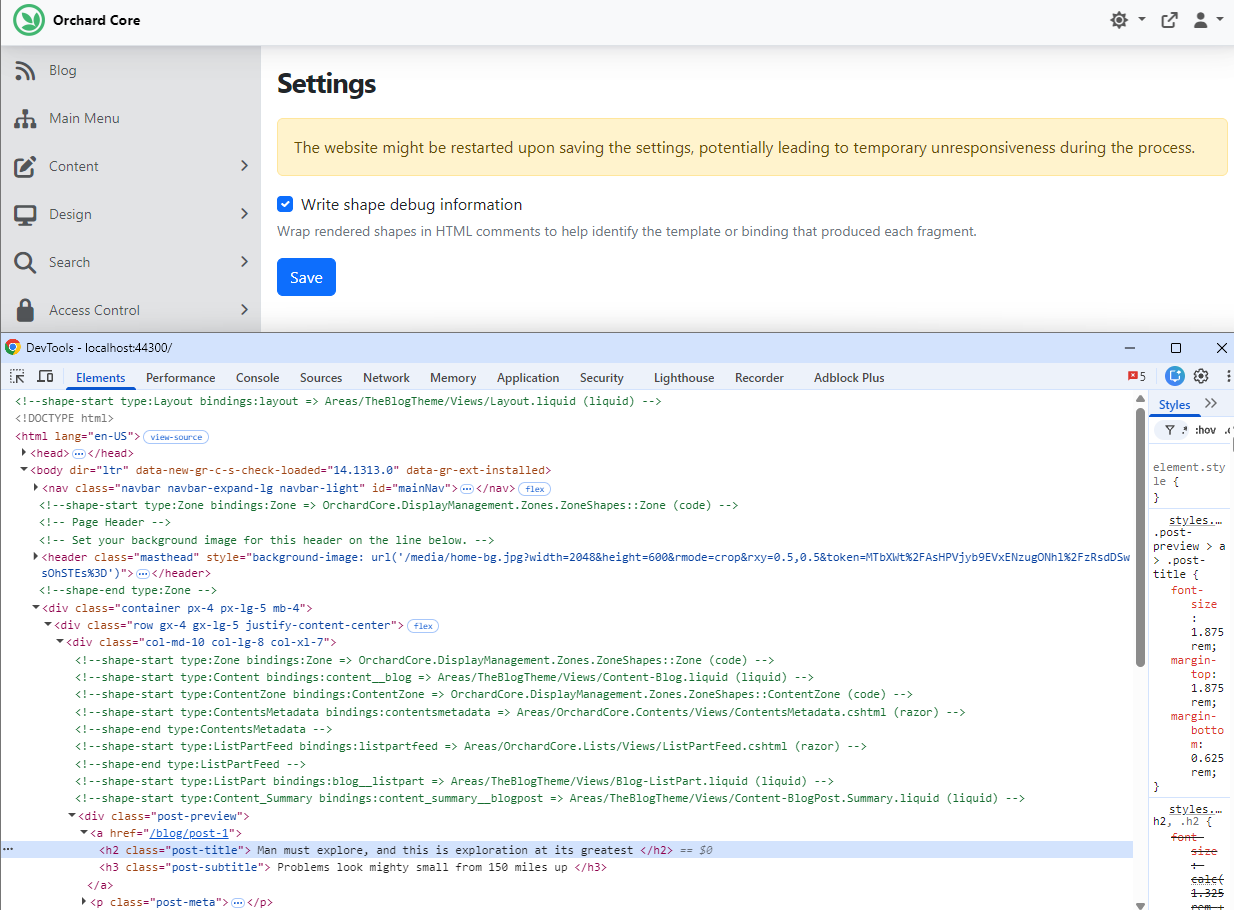Click the view-source badge on html element
Viewport: 1234px width, 910px height.
click(x=176, y=437)
